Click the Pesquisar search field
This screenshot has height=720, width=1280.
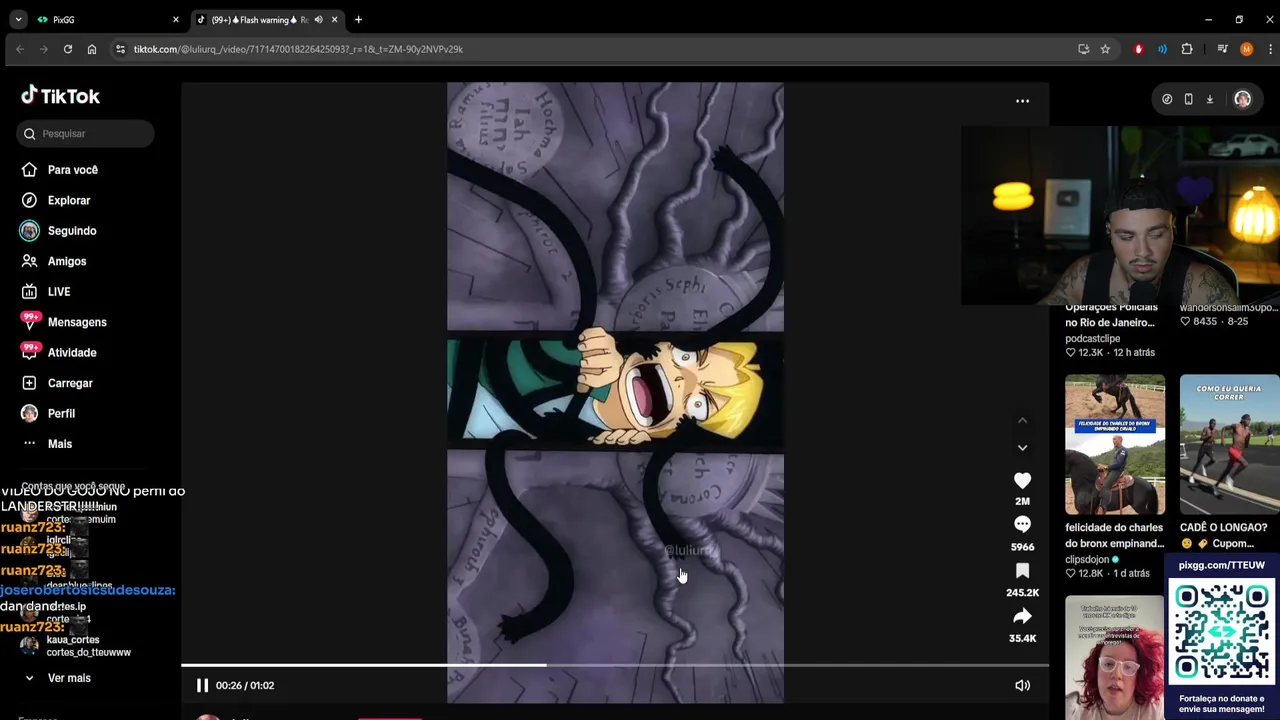tap(85, 134)
